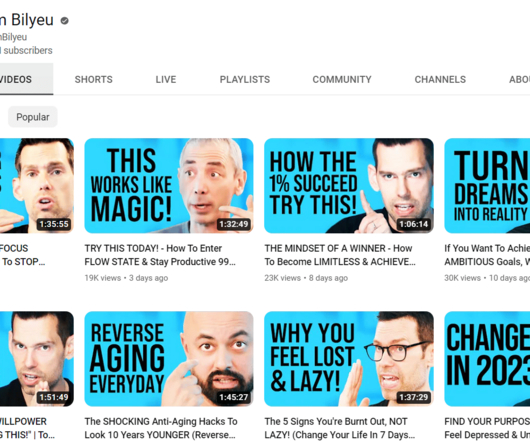Click the 1:06:14 duration badge
Viewport: 530px width, 442px height.
click(x=413, y=224)
